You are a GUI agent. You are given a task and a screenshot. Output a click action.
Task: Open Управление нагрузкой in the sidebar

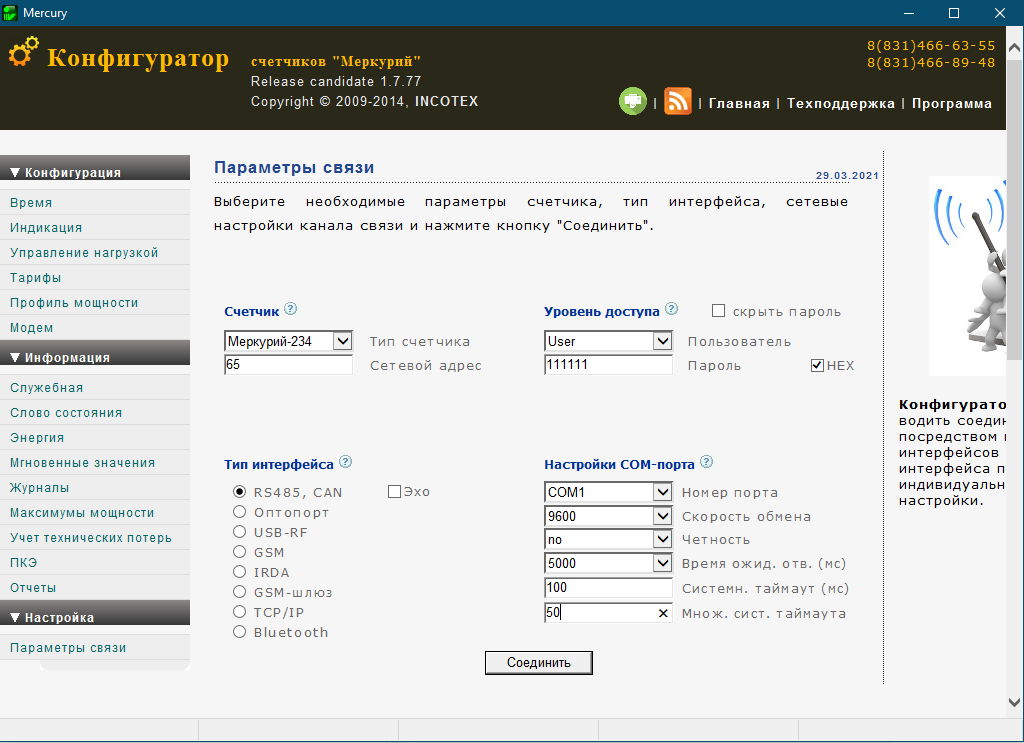point(95,253)
